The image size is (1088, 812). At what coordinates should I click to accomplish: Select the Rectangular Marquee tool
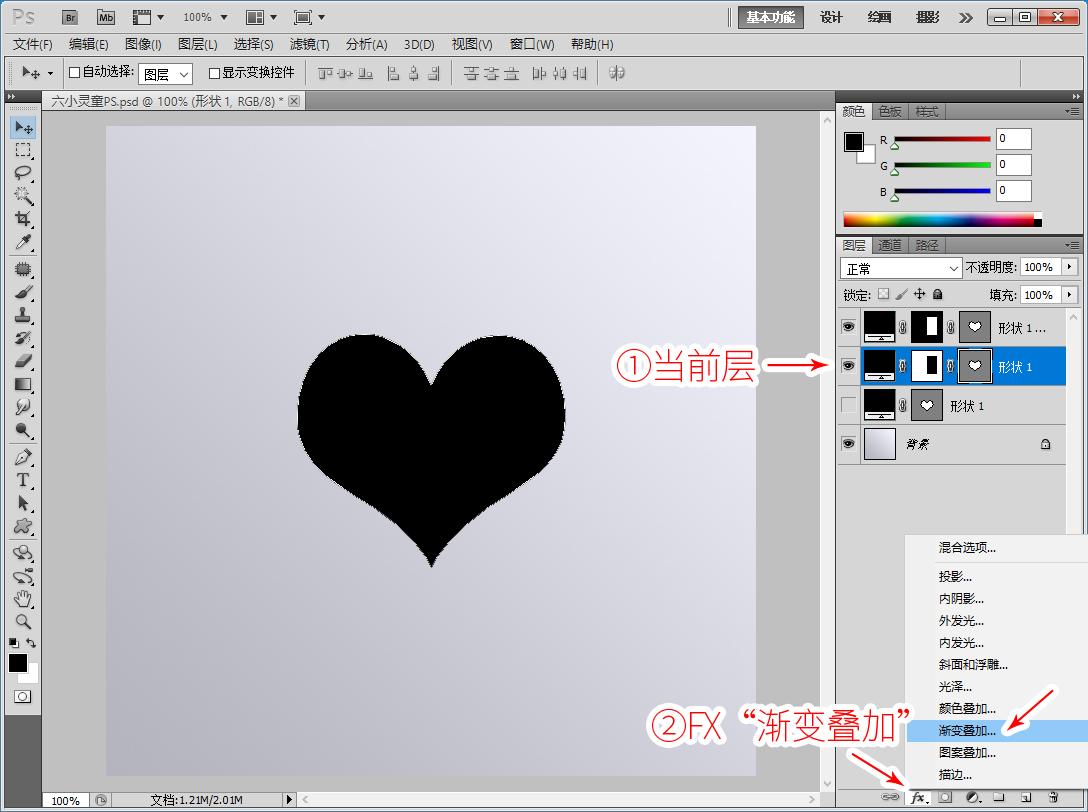pos(23,150)
